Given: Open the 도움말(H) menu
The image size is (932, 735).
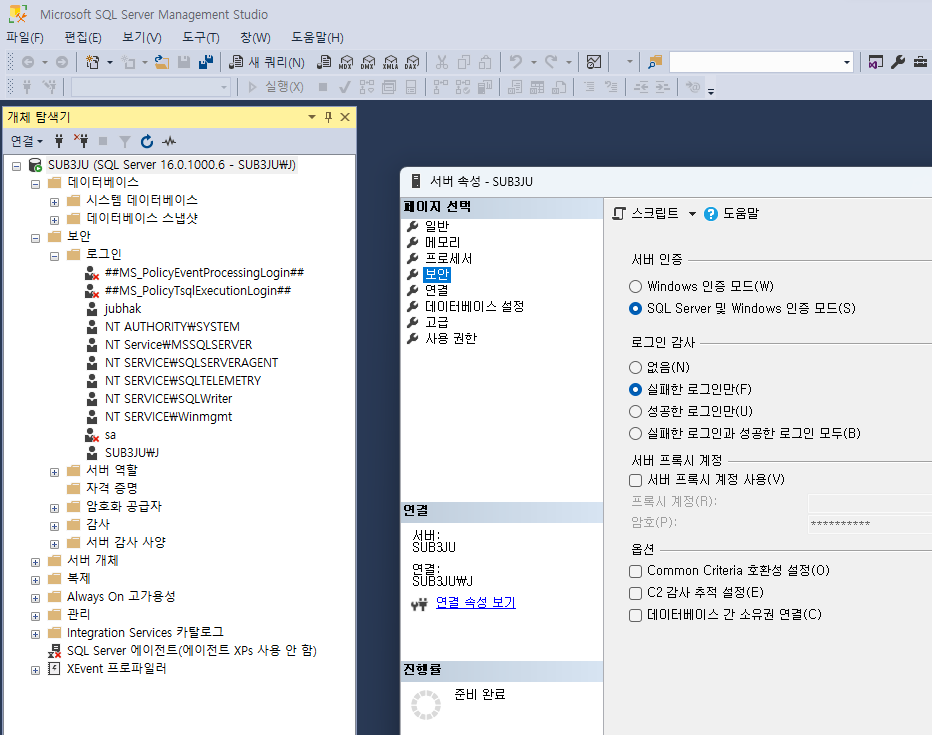Looking at the screenshot, I should point(317,37).
